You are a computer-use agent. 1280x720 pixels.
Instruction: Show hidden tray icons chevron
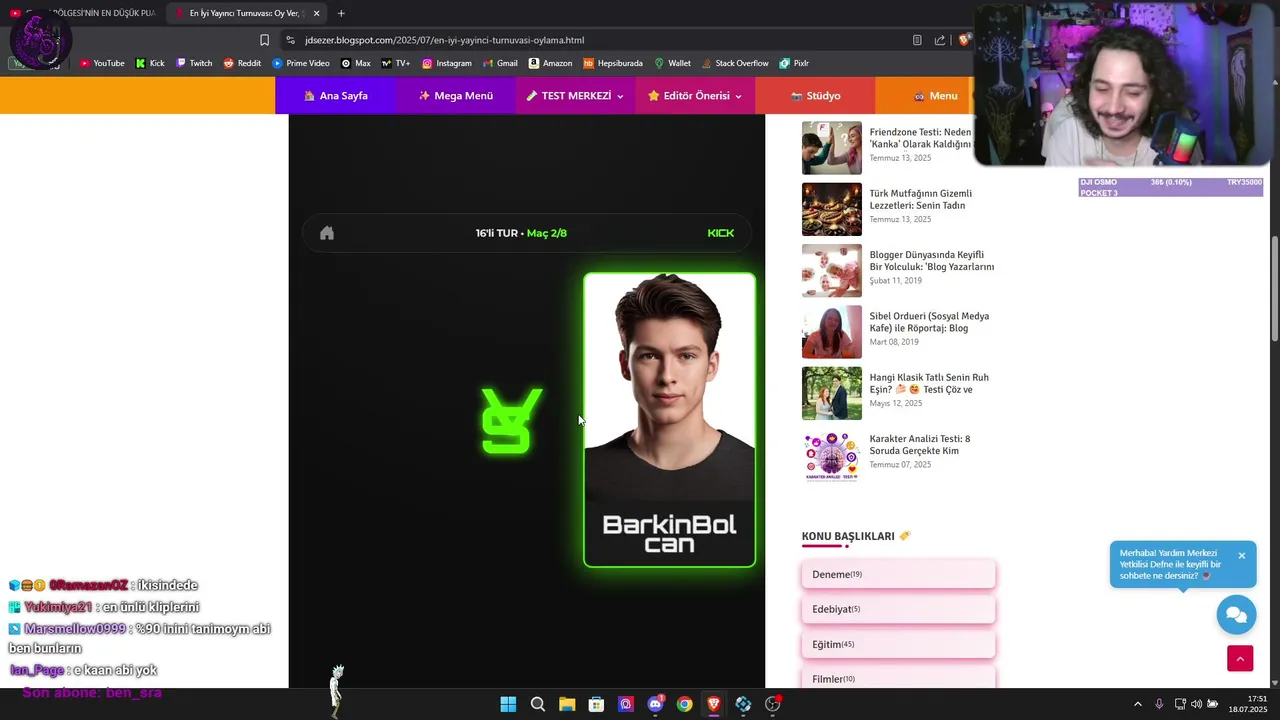point(1137,704)
